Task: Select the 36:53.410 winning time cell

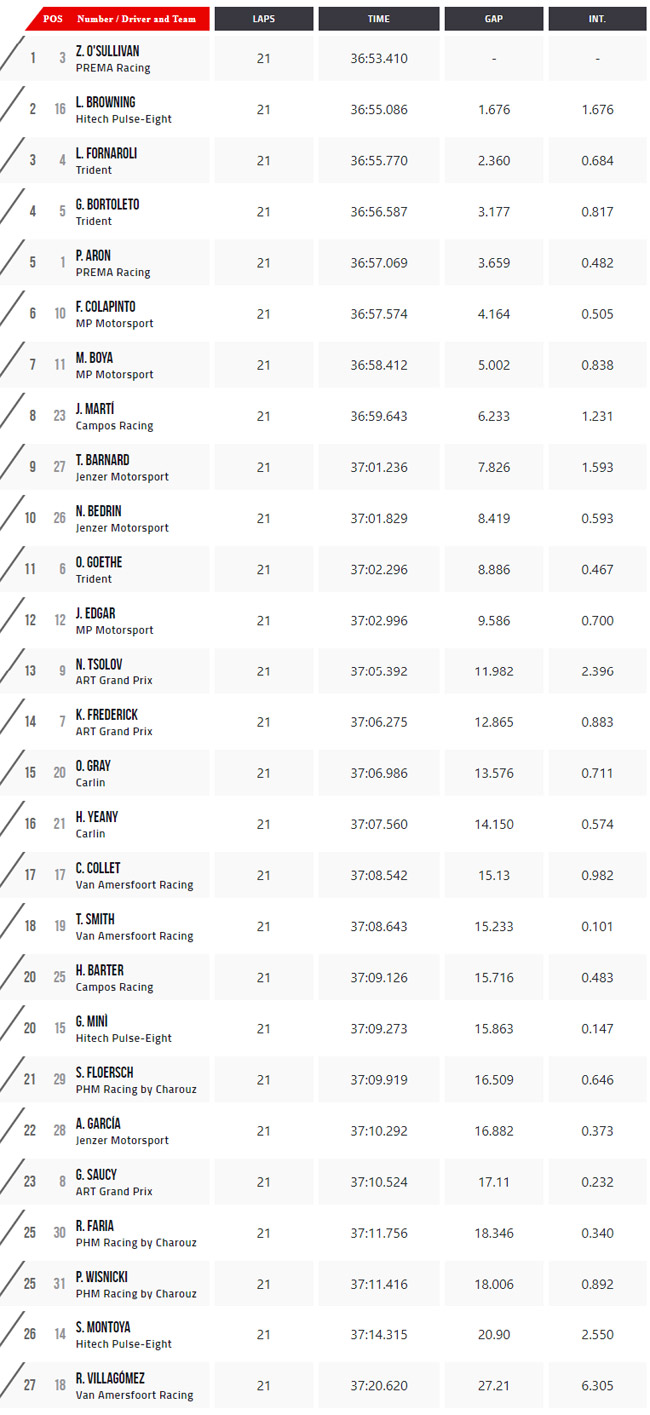Action: coord(379,58)
